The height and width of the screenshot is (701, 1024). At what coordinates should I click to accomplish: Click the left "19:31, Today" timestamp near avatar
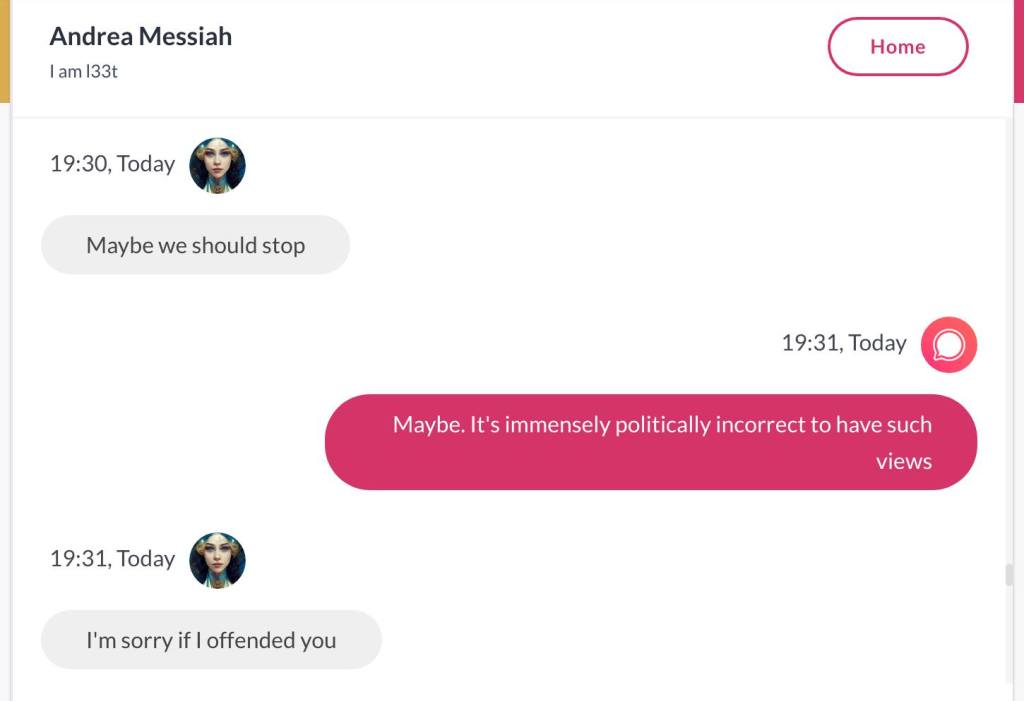tap(112, 559)
